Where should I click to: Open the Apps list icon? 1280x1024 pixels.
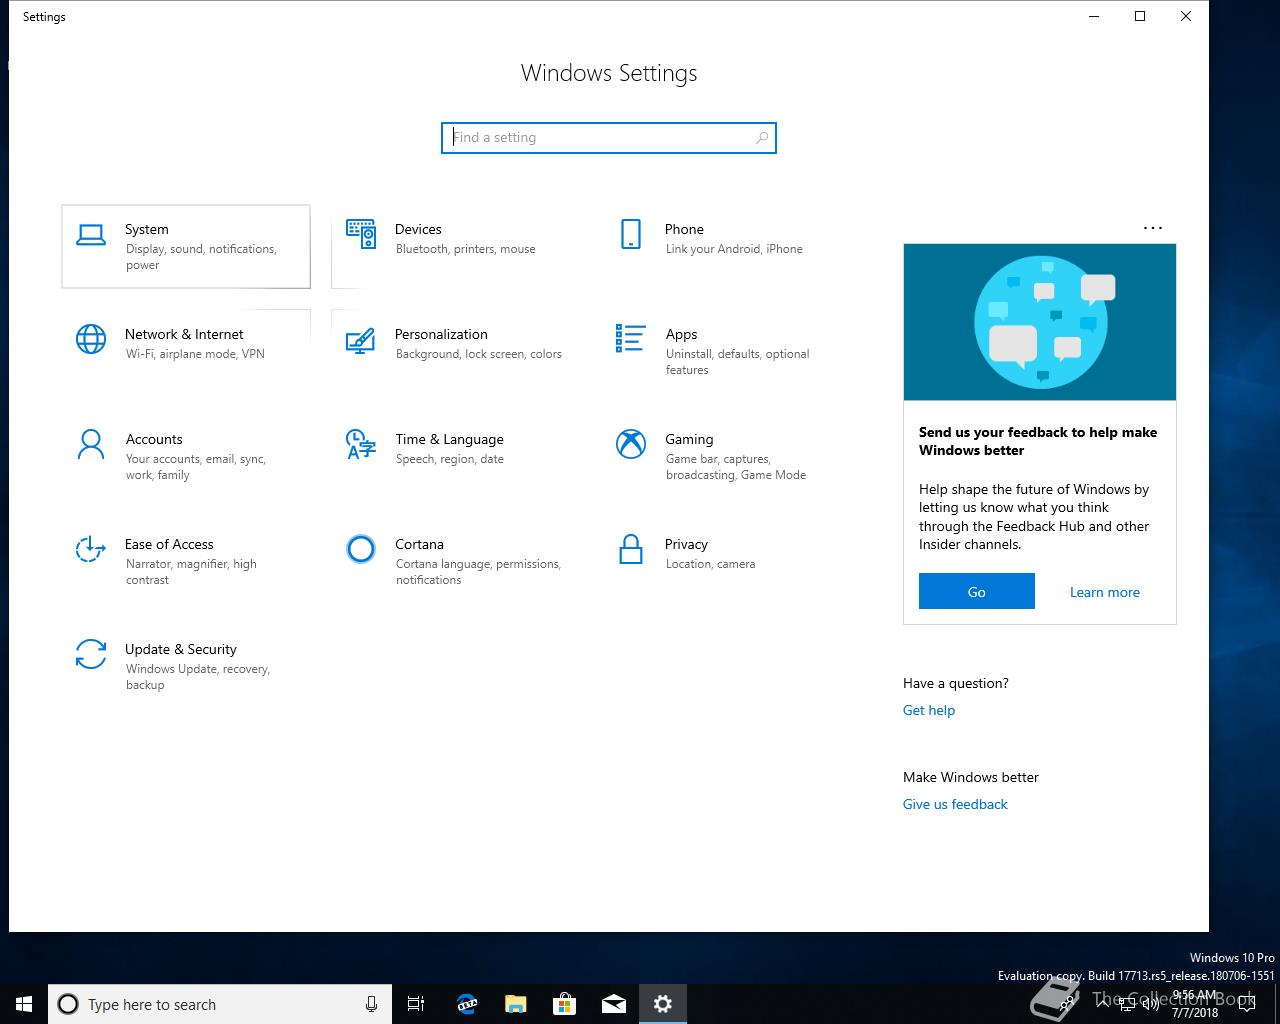[631, 338]
